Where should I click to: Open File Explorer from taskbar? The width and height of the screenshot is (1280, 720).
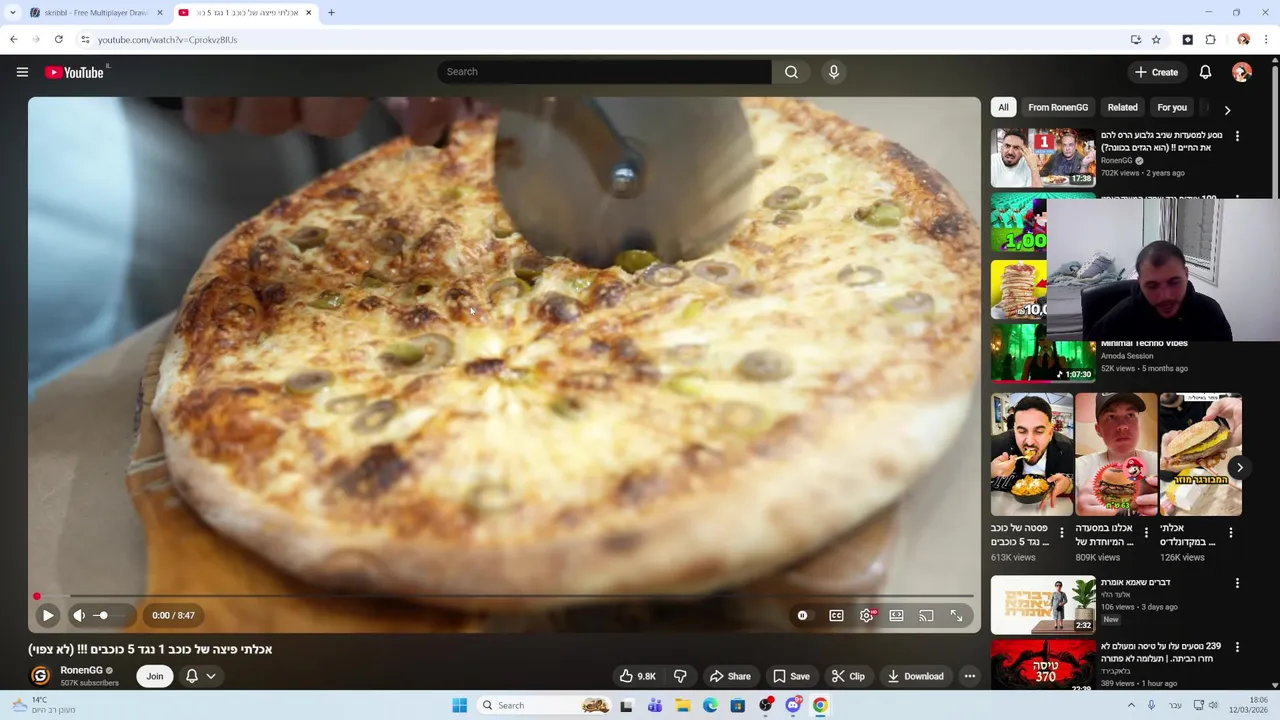pyautogui.click(x=683, y=705)
